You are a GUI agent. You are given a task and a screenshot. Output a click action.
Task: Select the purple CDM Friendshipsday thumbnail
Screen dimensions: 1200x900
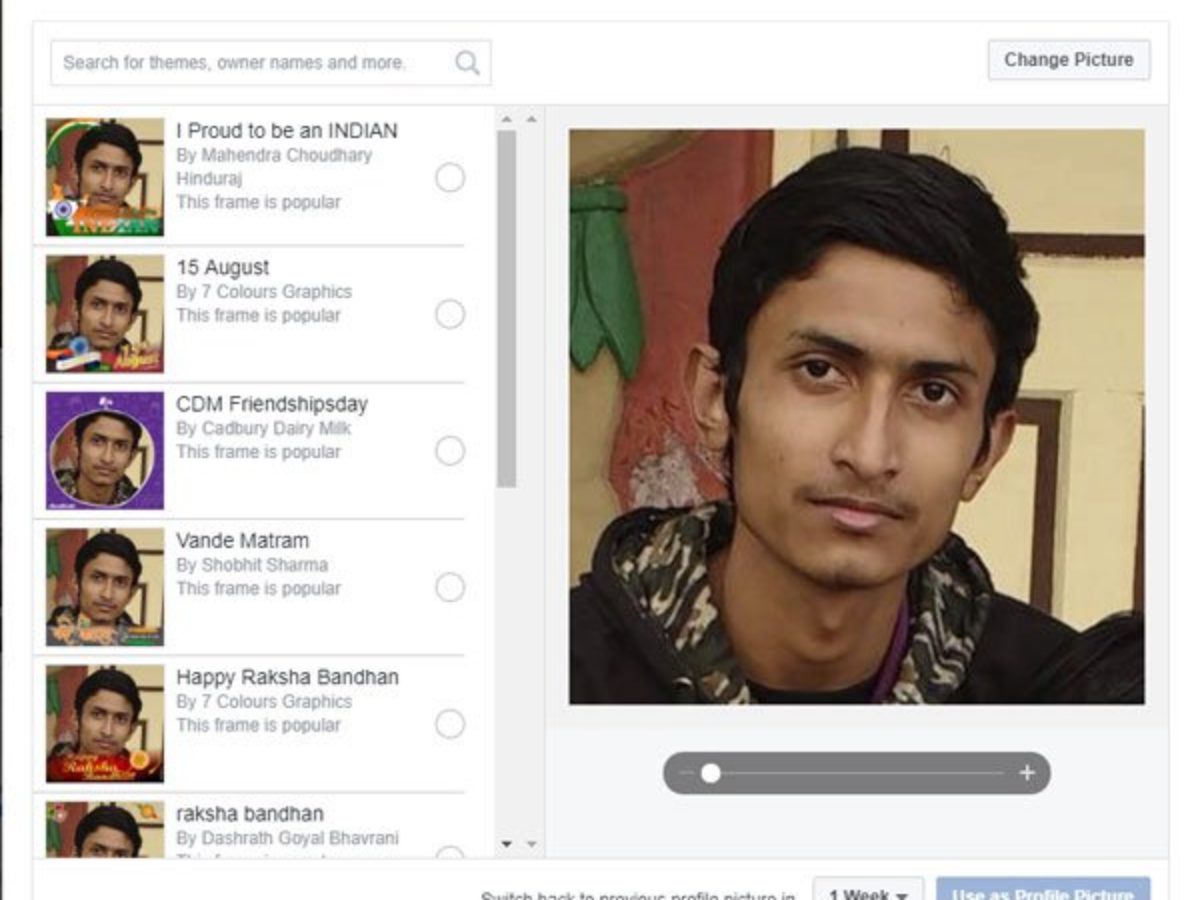pyautogui.click(x=105, y=450)
